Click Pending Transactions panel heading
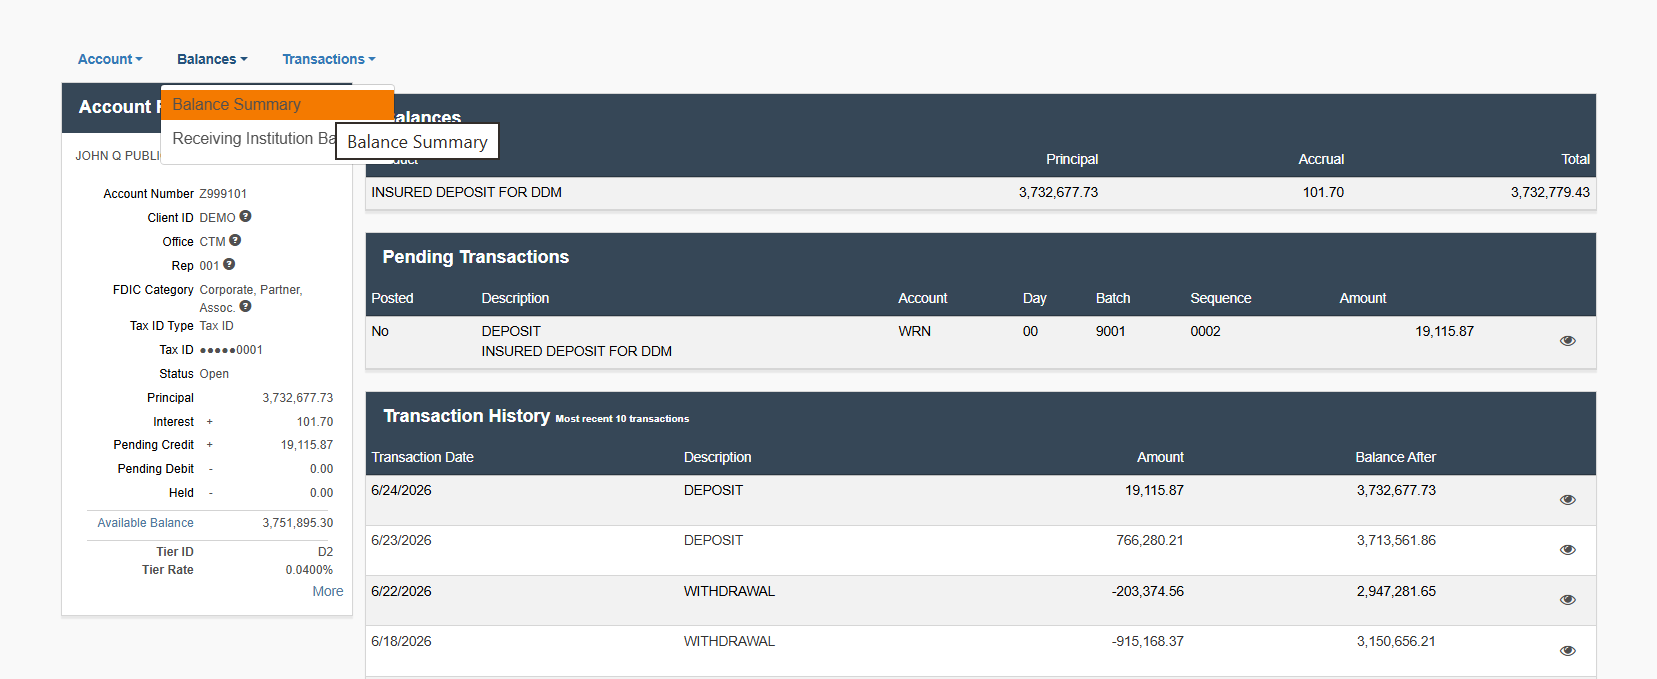Viewport: 1657px width, 679px height. point(475,257)
